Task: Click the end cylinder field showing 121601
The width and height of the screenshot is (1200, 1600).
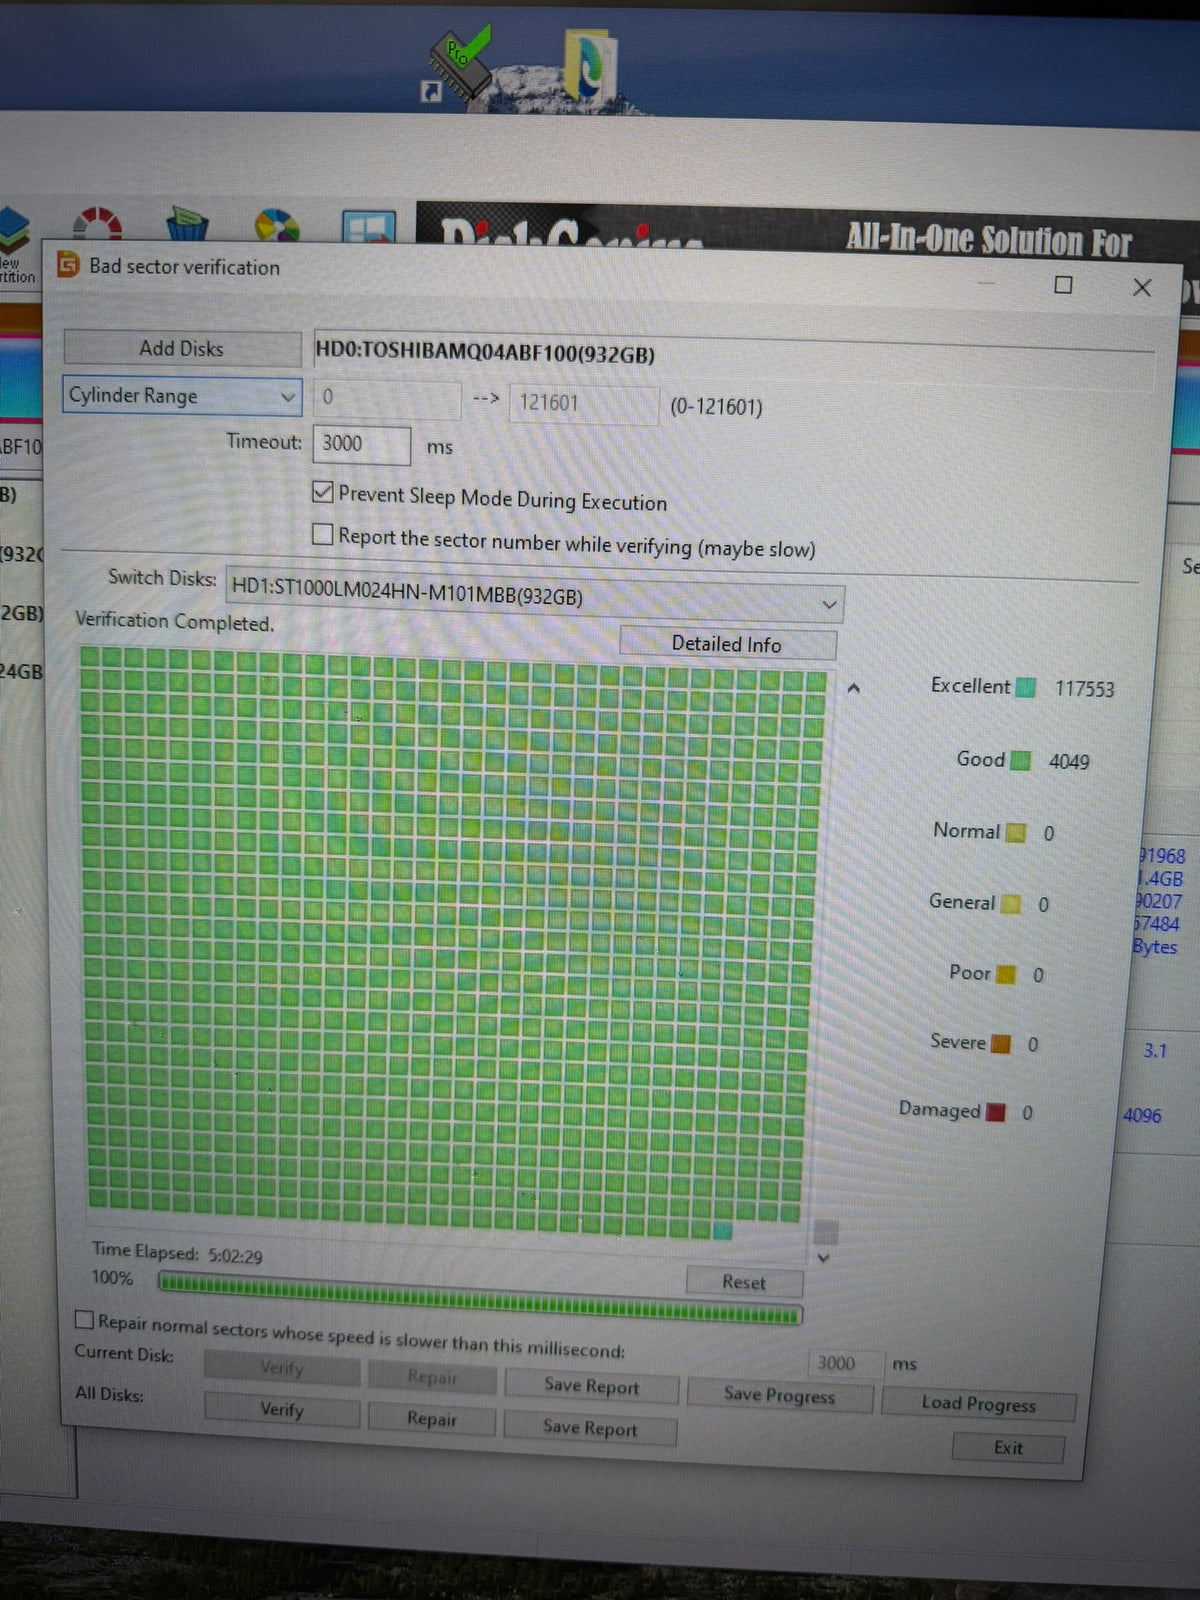Action: coord(585,404)
